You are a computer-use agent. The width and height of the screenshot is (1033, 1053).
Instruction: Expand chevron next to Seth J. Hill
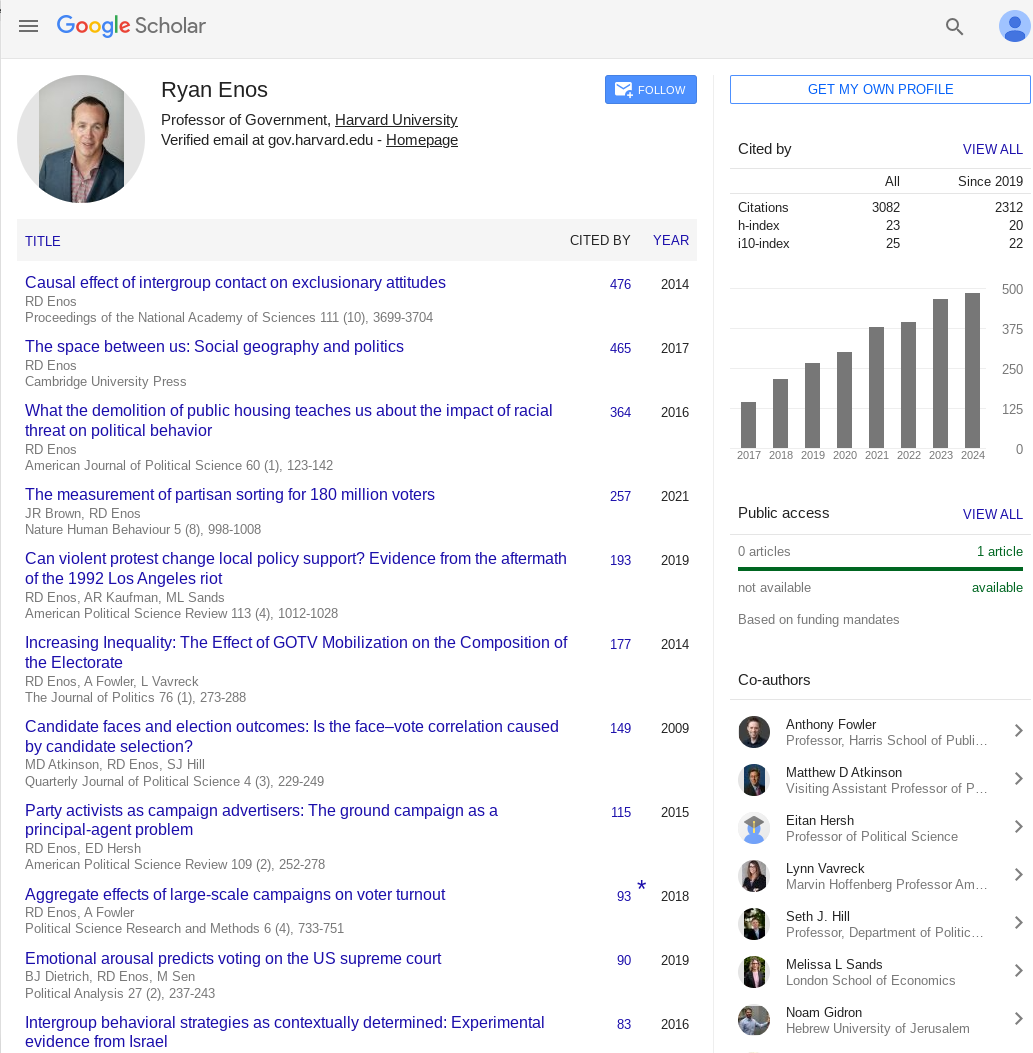1018,923
